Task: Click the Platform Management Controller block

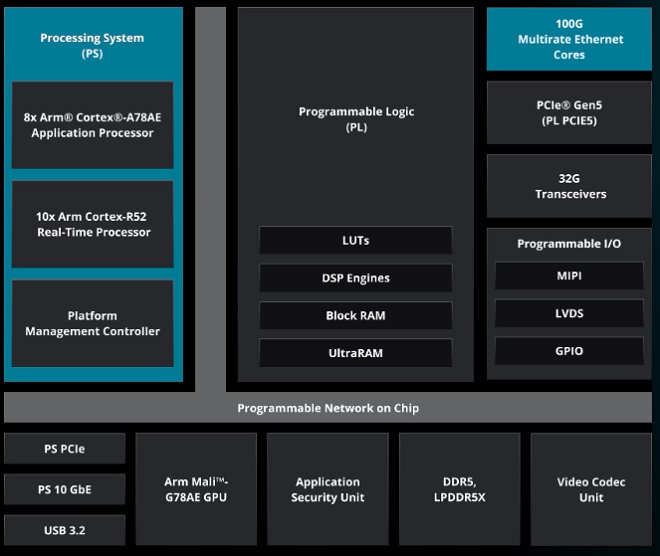Action: coord(93,323)
